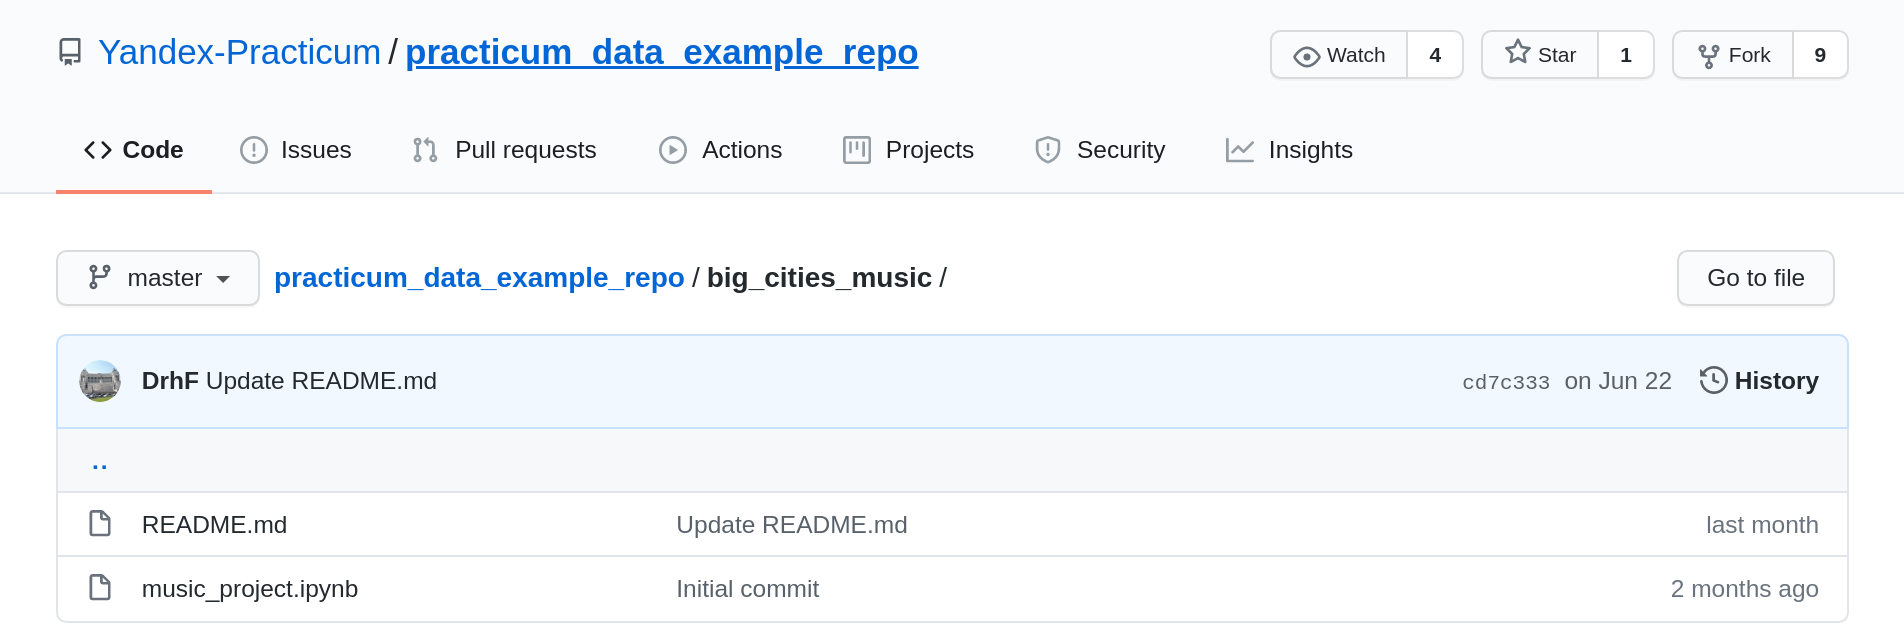This screenshot has width=1904, height=637.
Task: Click the file icon next to music_project.ipynb
Action: pyautogui.click(x=100, y=588)
